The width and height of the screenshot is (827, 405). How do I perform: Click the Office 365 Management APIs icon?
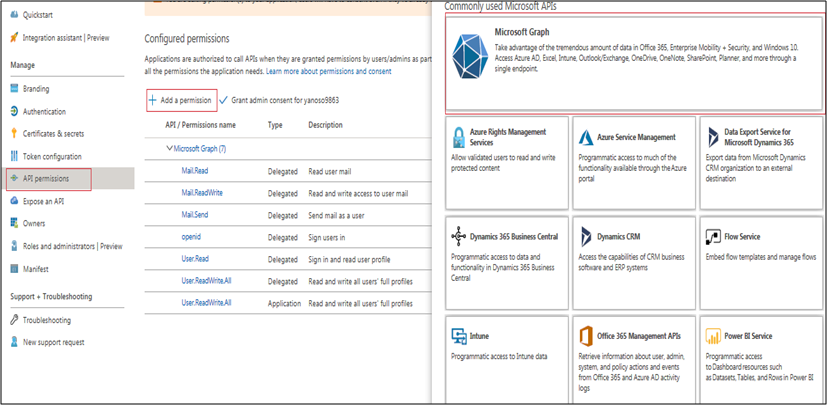pos(584,336)
